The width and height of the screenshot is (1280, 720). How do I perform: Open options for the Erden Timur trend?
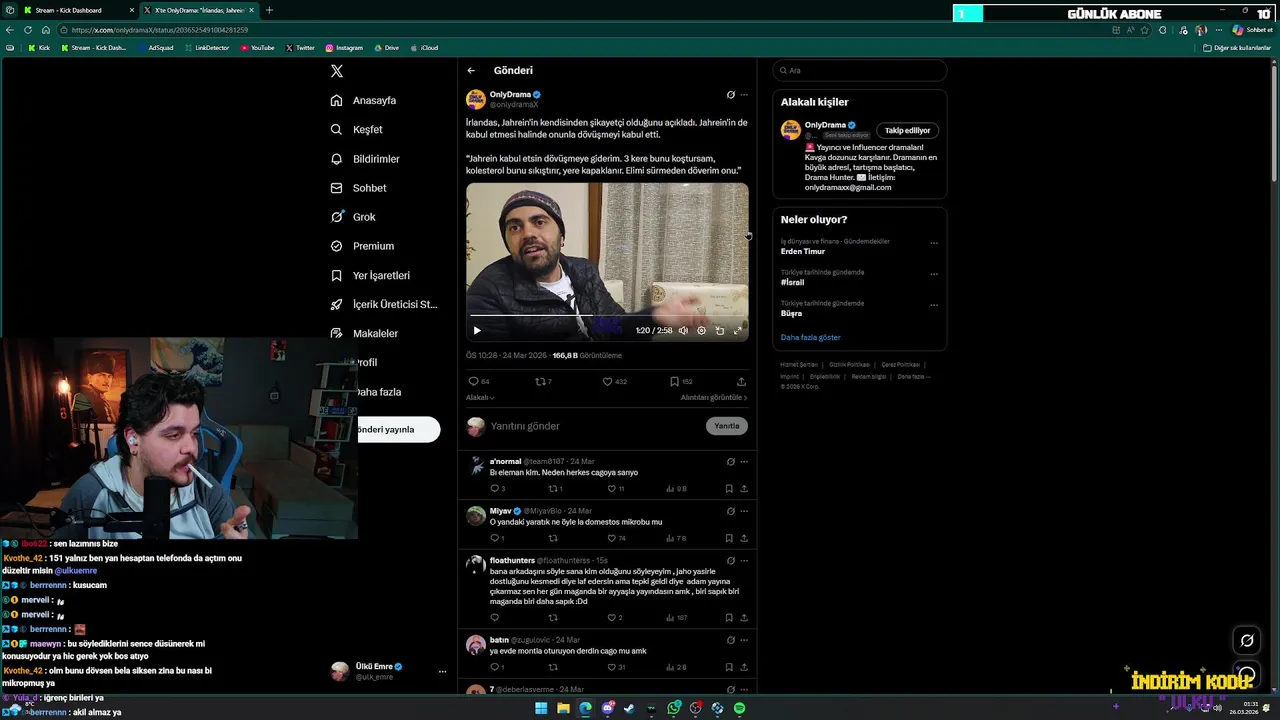coord(934,243)
